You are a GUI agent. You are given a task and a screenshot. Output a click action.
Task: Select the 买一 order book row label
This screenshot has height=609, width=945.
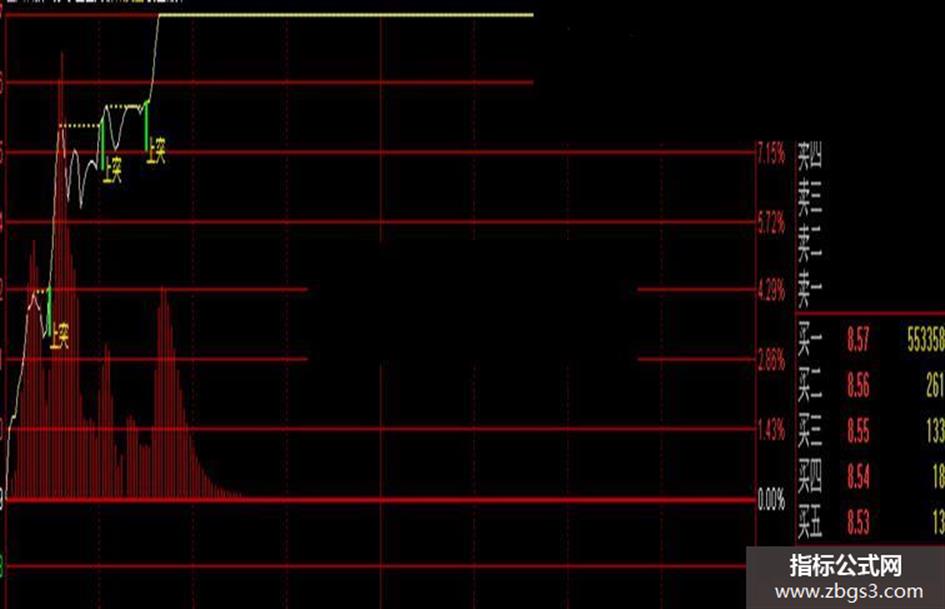(x=809, y=339)
